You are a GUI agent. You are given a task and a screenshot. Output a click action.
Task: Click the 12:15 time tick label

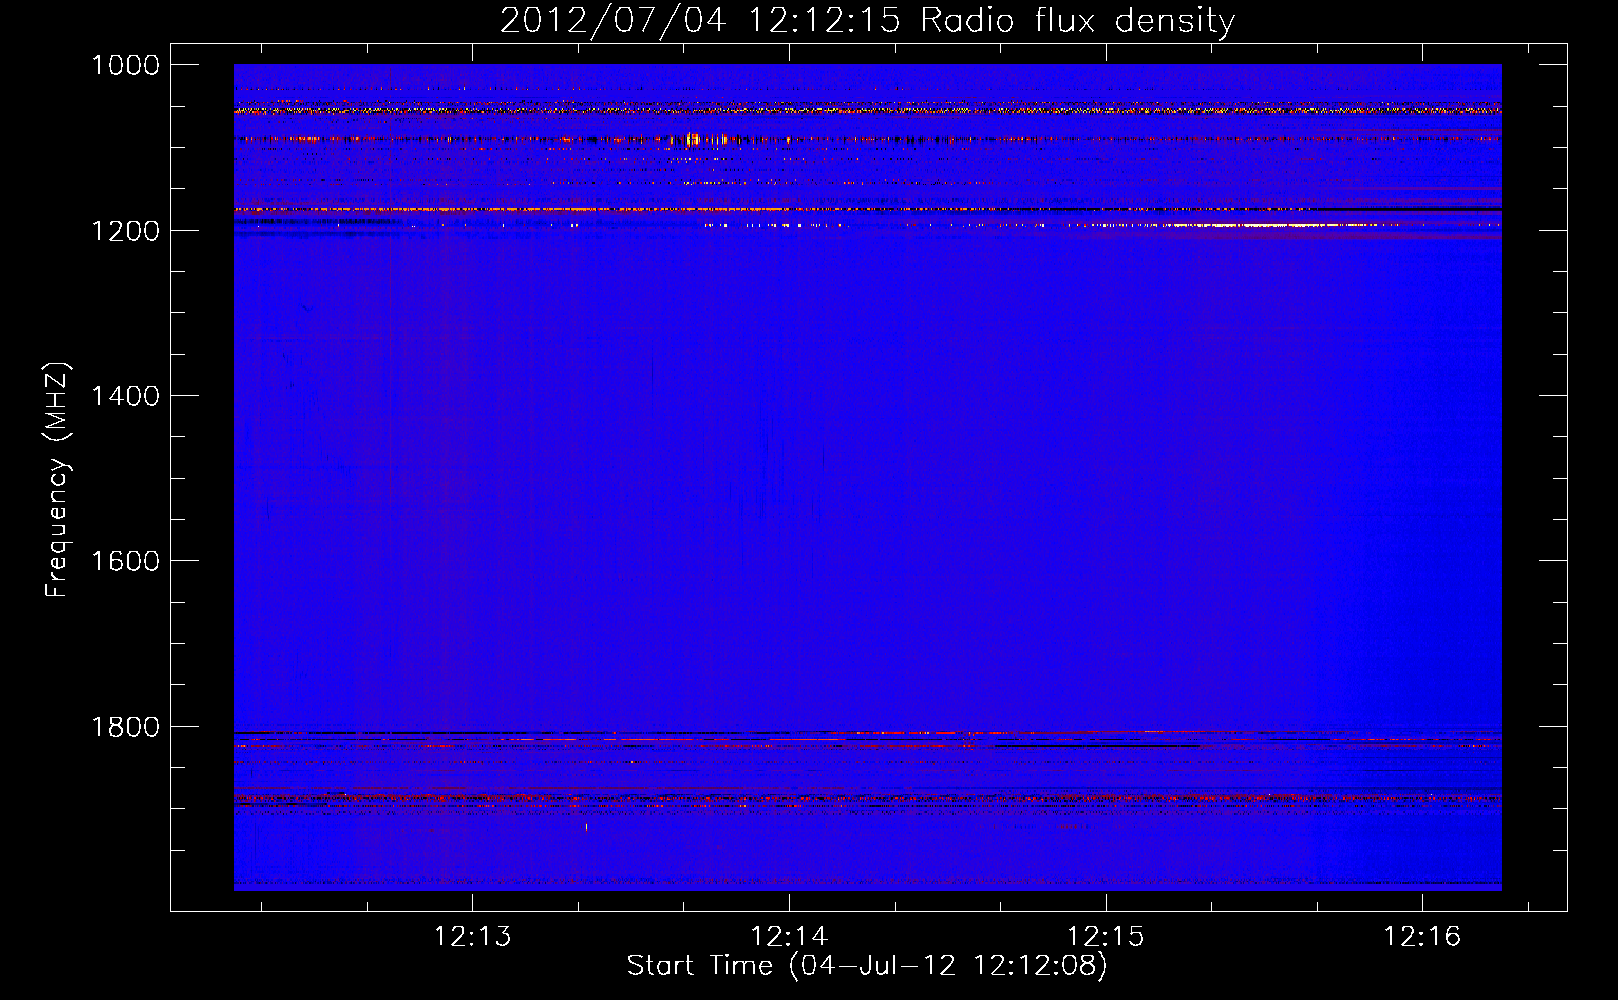pyautogui.click(x=1105, y=937)
